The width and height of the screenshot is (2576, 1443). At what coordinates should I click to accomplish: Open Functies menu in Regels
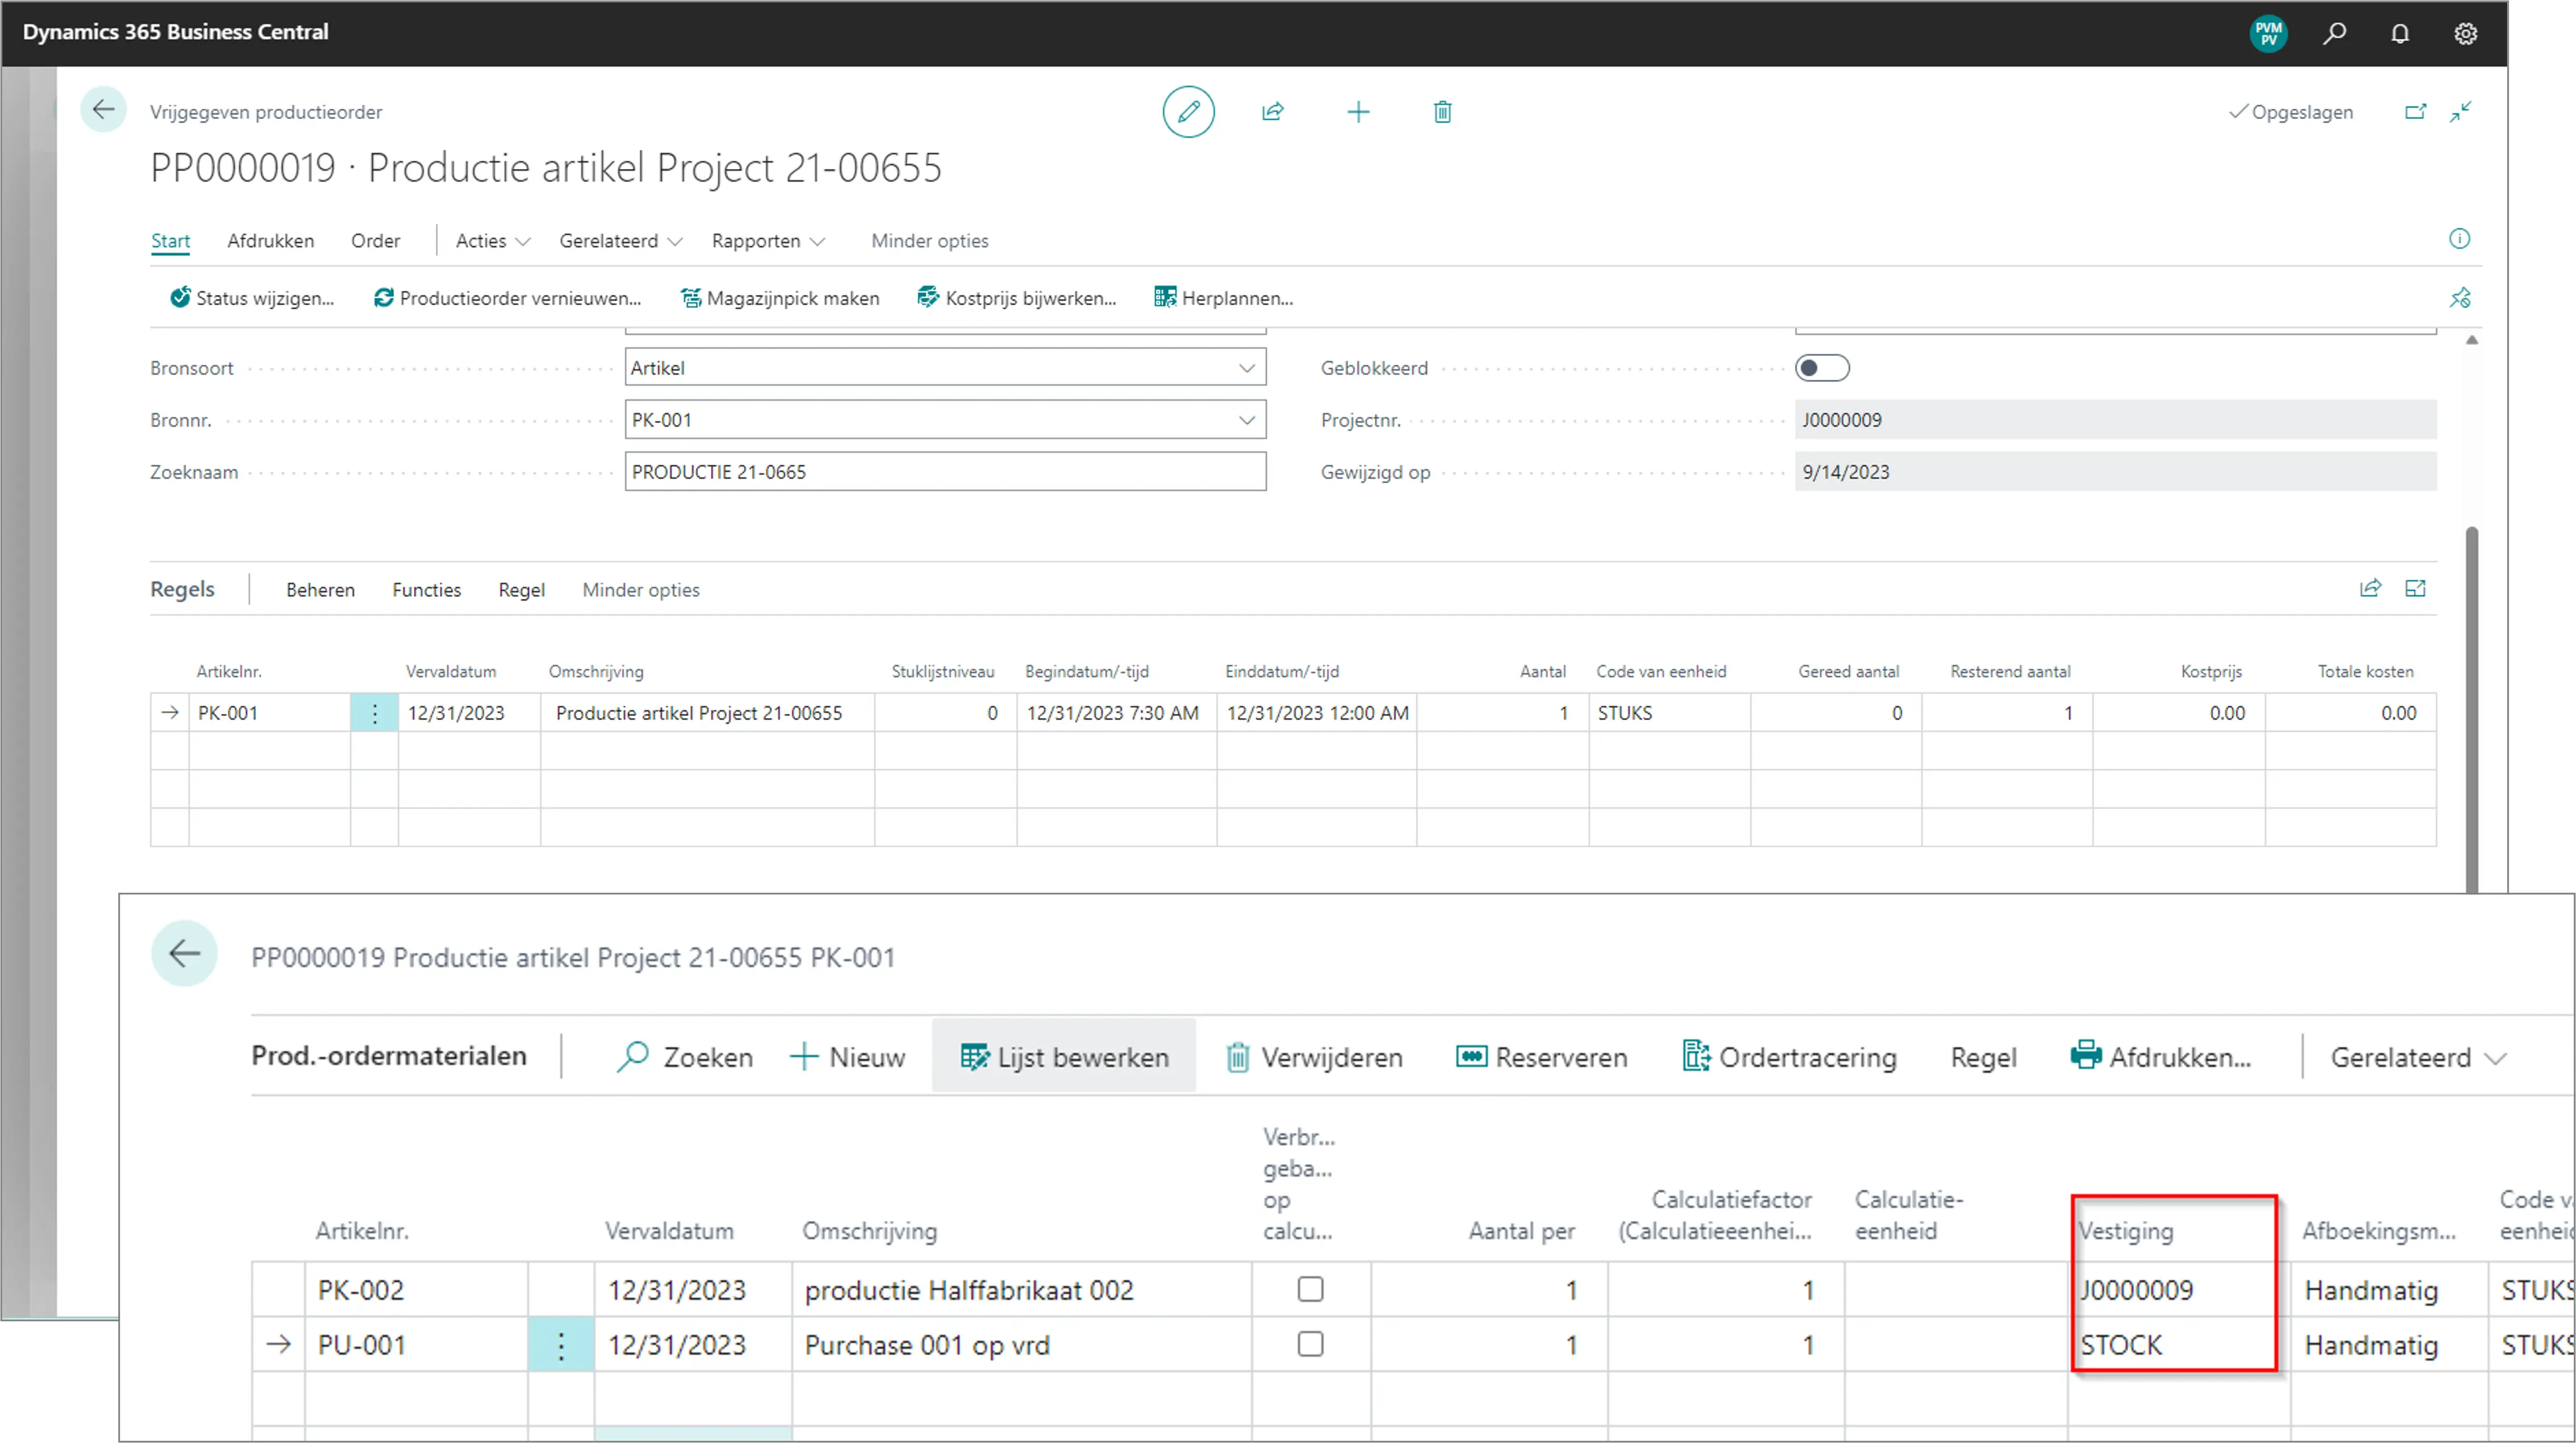(426, 590)
